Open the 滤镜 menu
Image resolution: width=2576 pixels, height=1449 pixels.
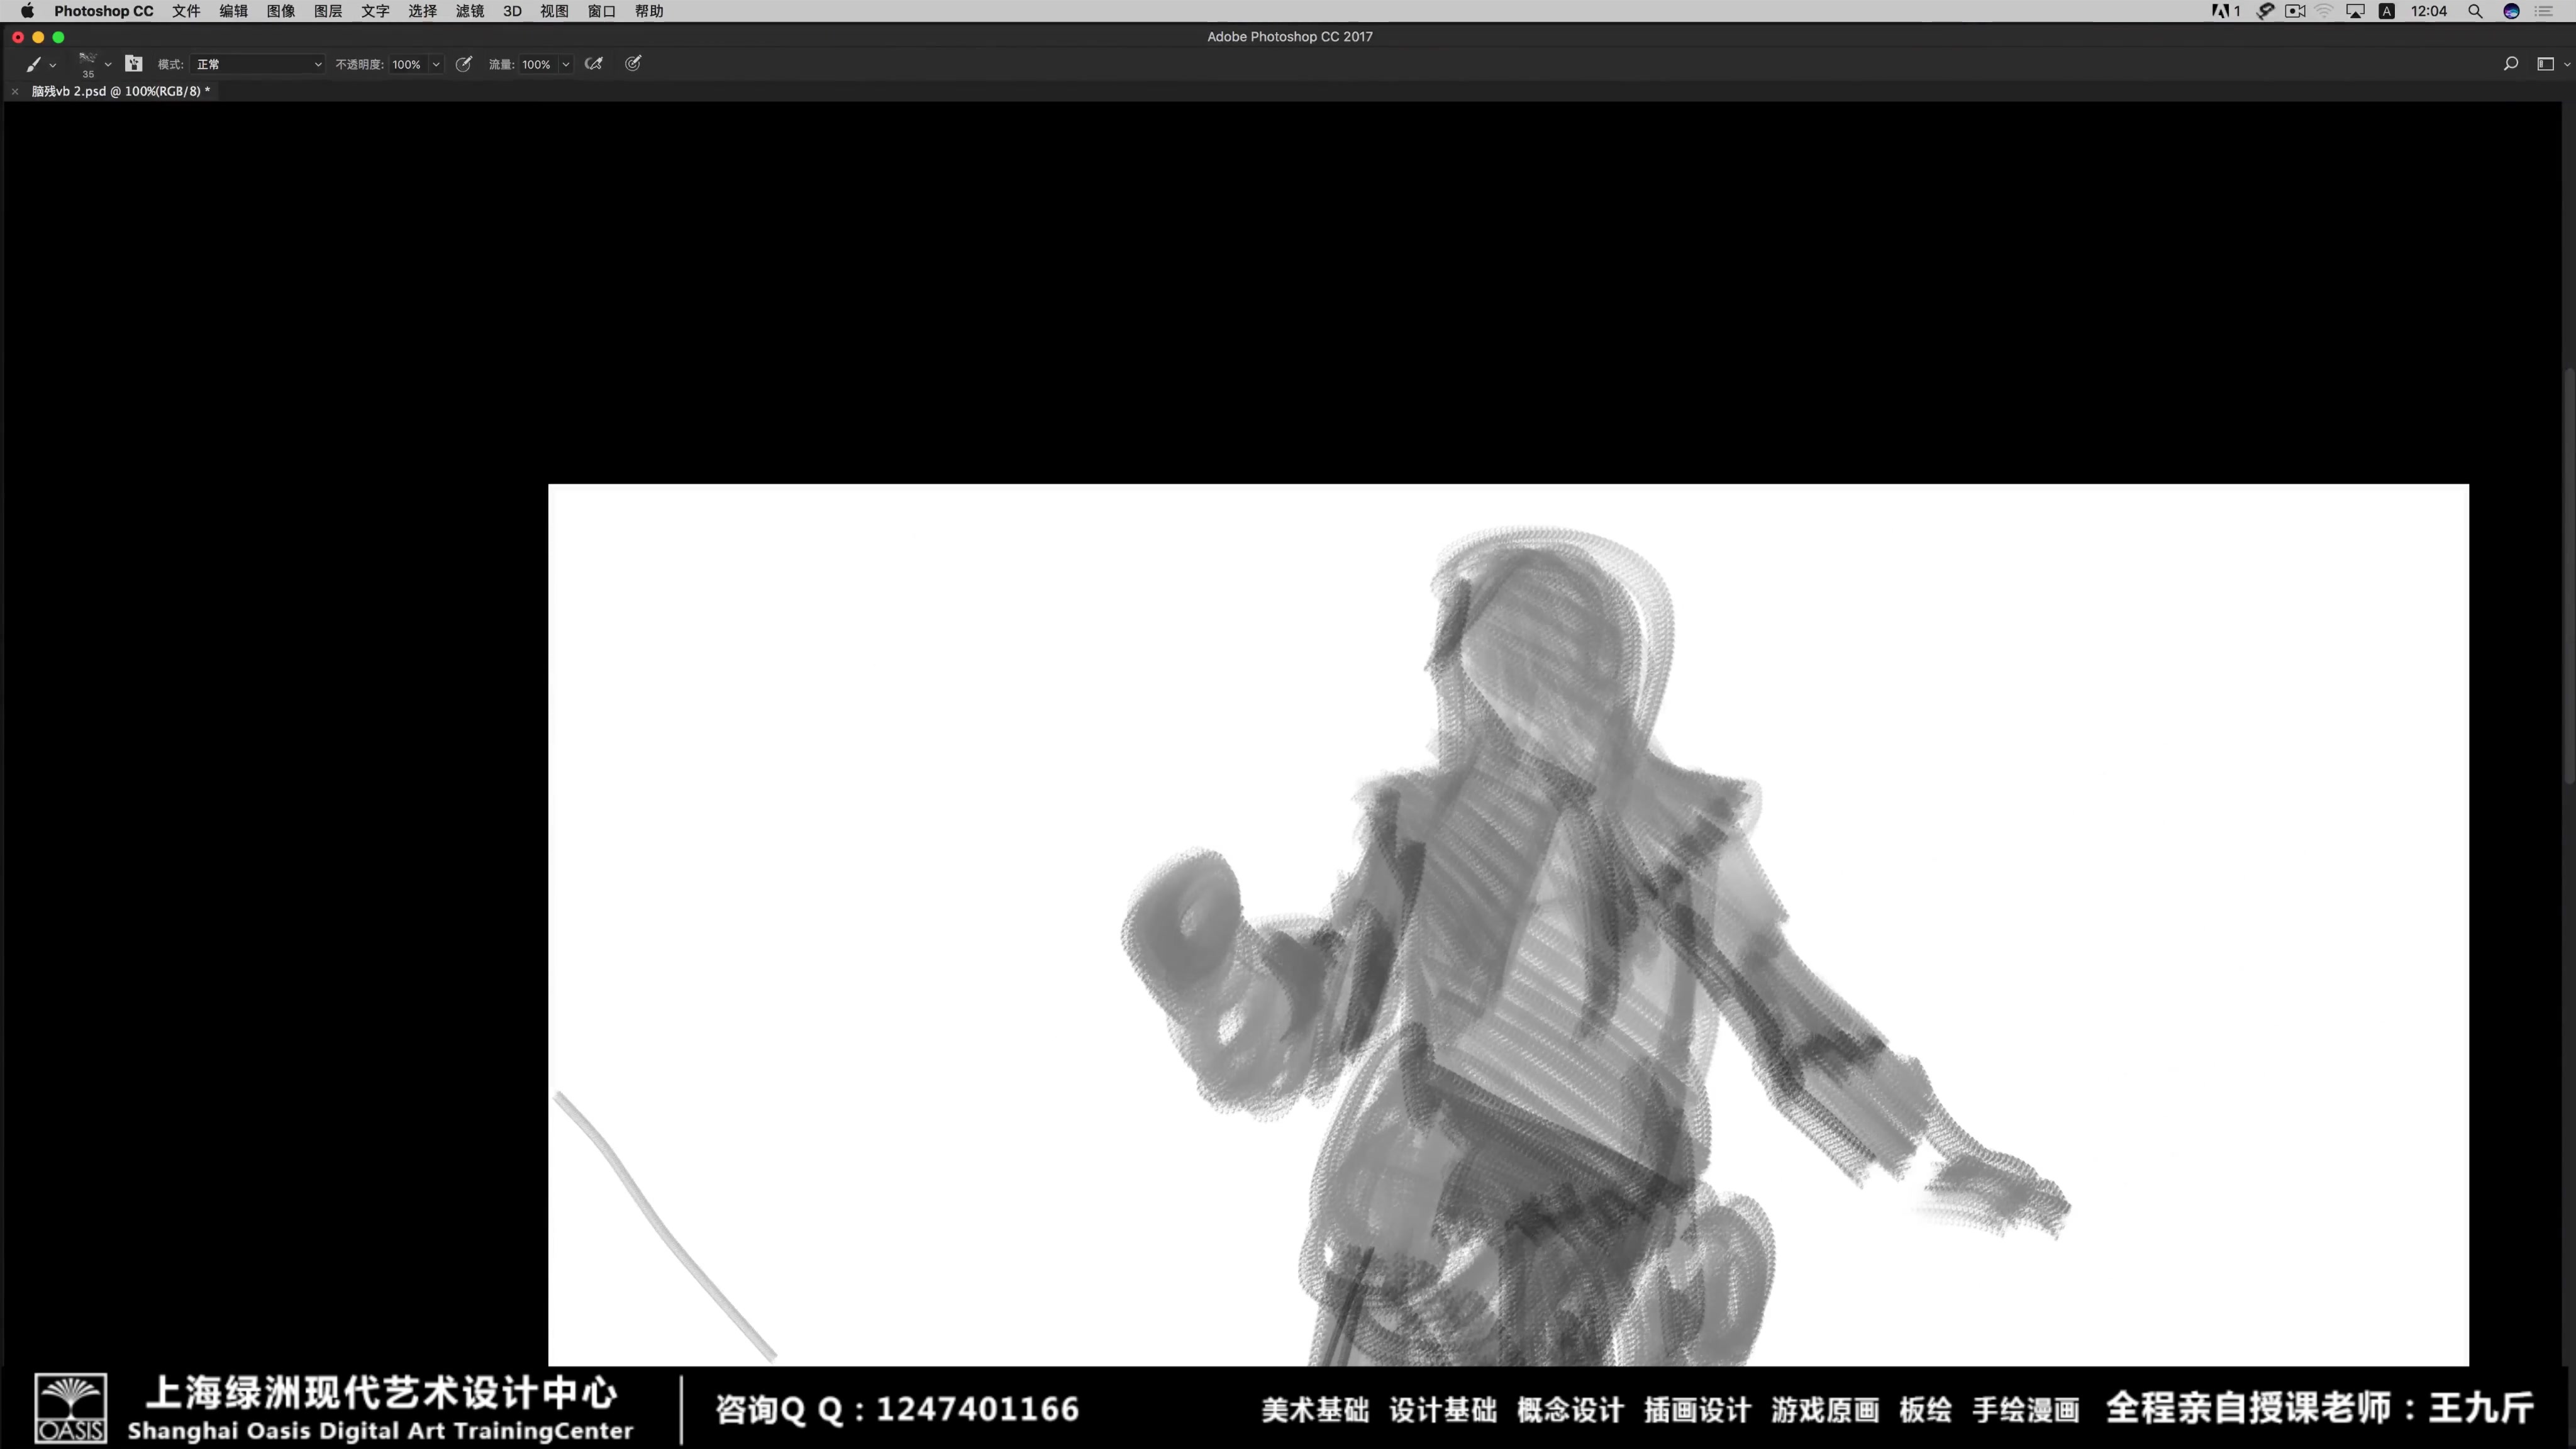click(470, 11)
